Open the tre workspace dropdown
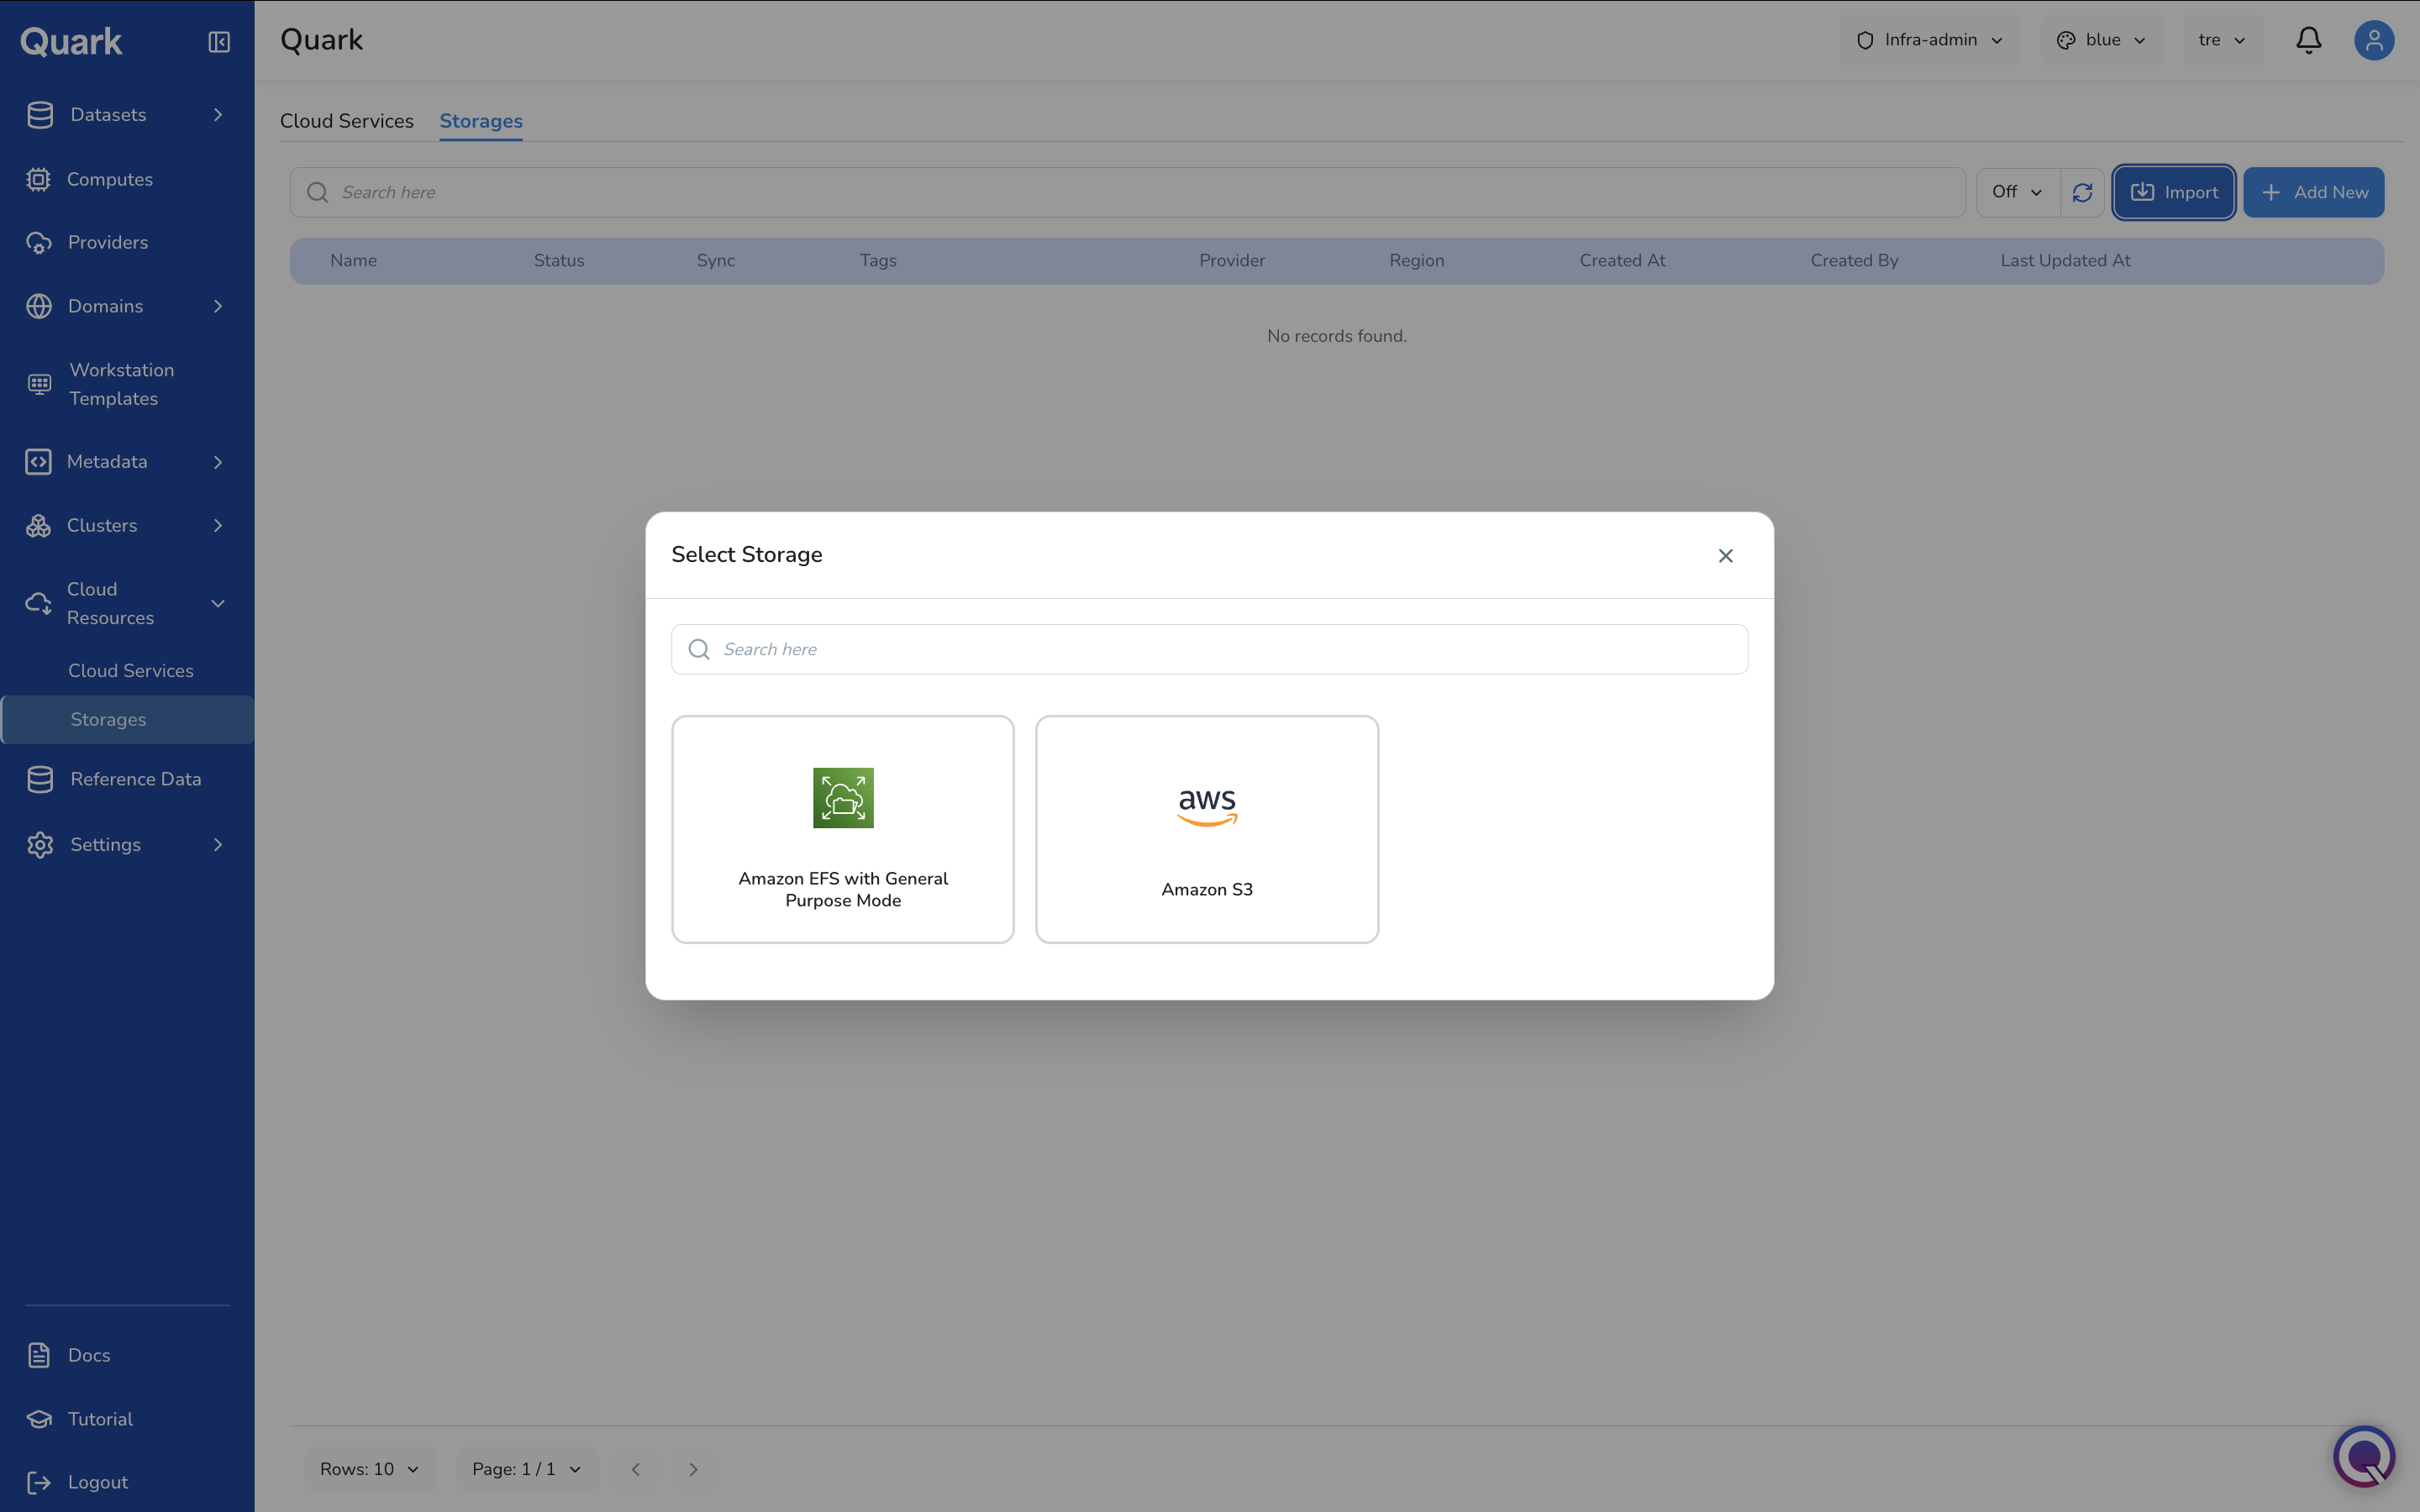Screen dimensions: 2420x1512 2222,40
